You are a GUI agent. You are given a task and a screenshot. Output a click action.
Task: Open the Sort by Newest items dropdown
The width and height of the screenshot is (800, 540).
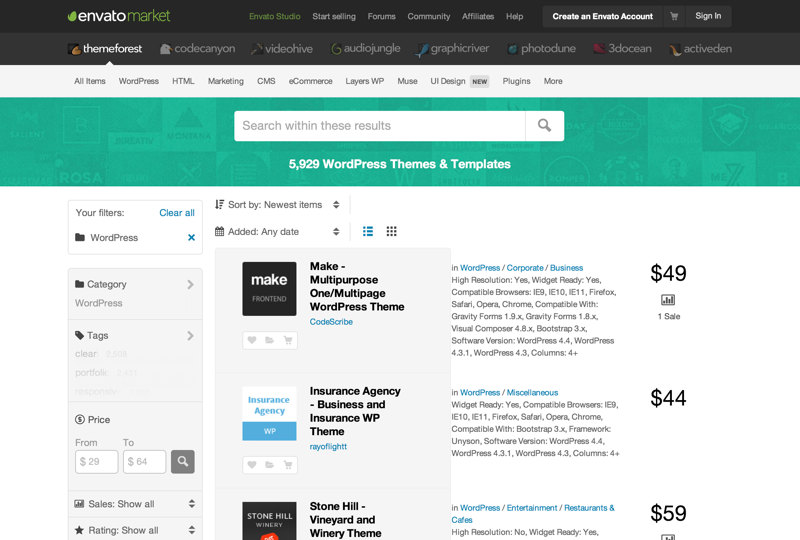(277, 205)
